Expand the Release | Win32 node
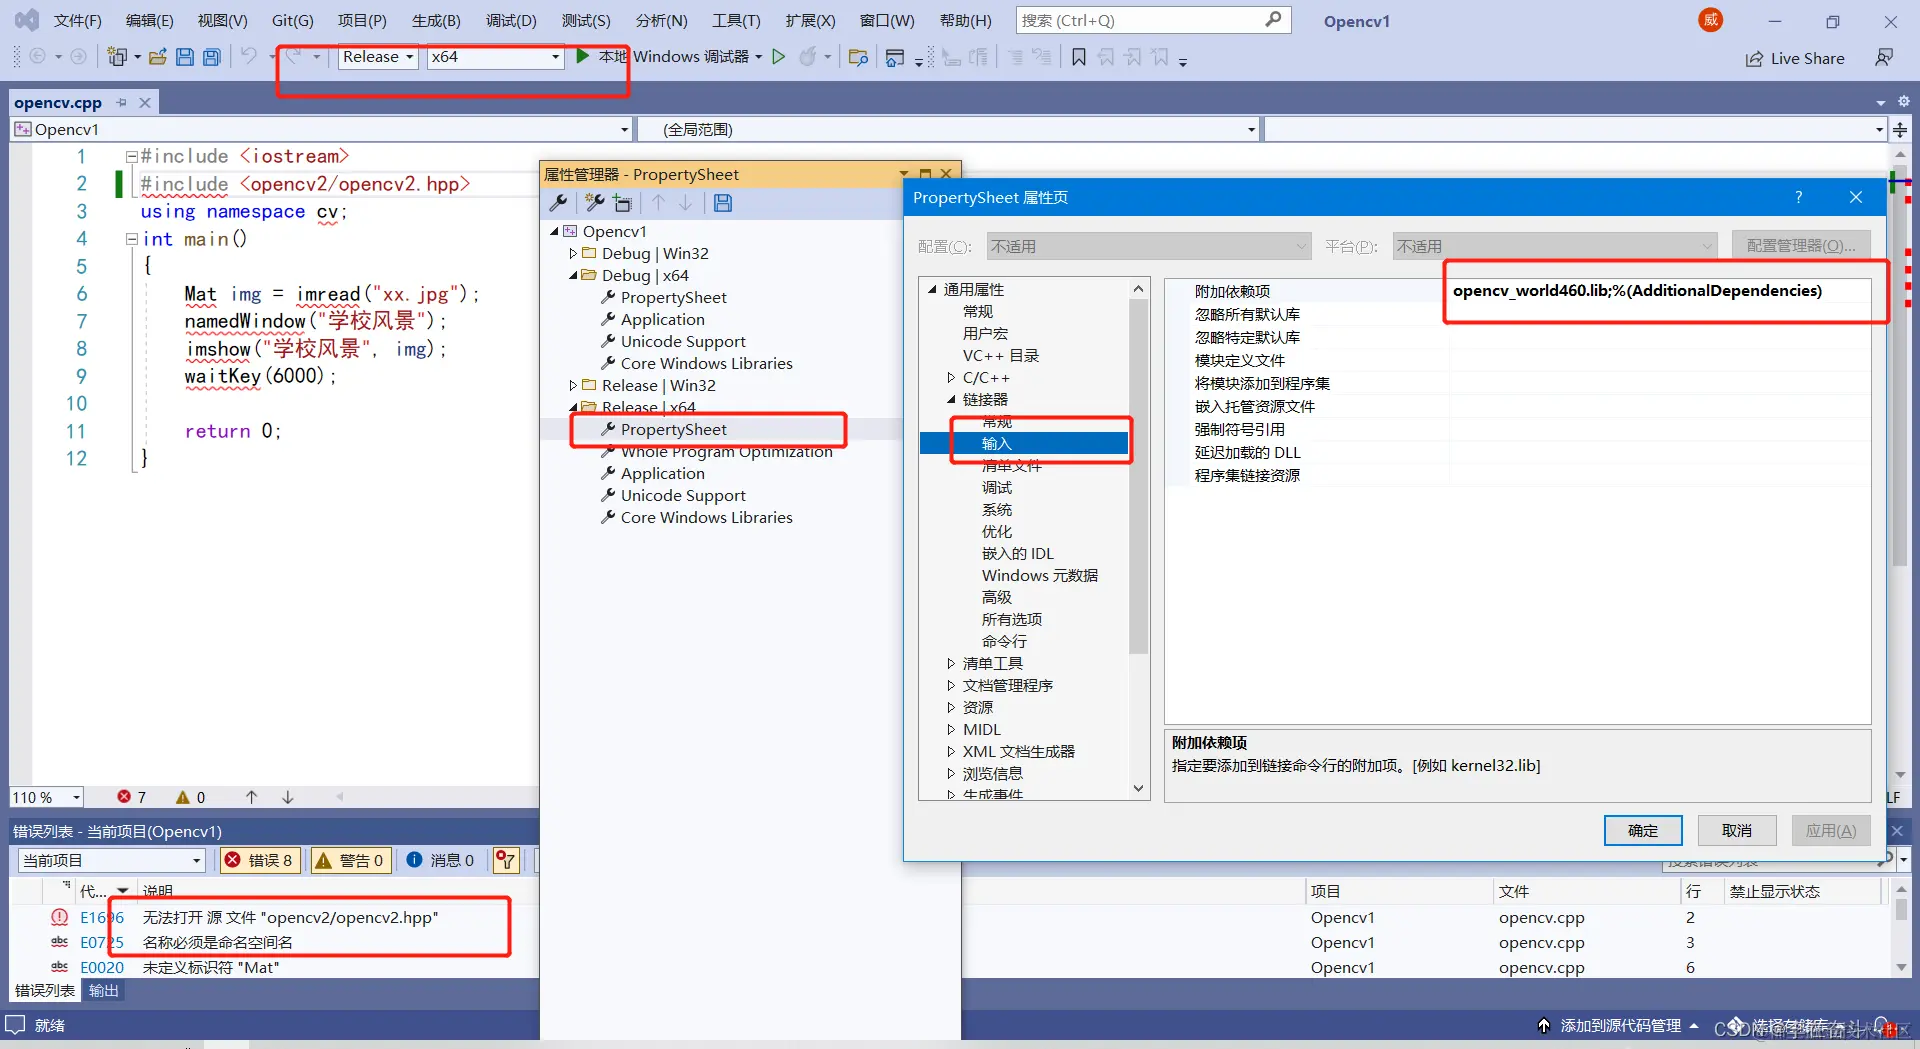 point(573,386)
